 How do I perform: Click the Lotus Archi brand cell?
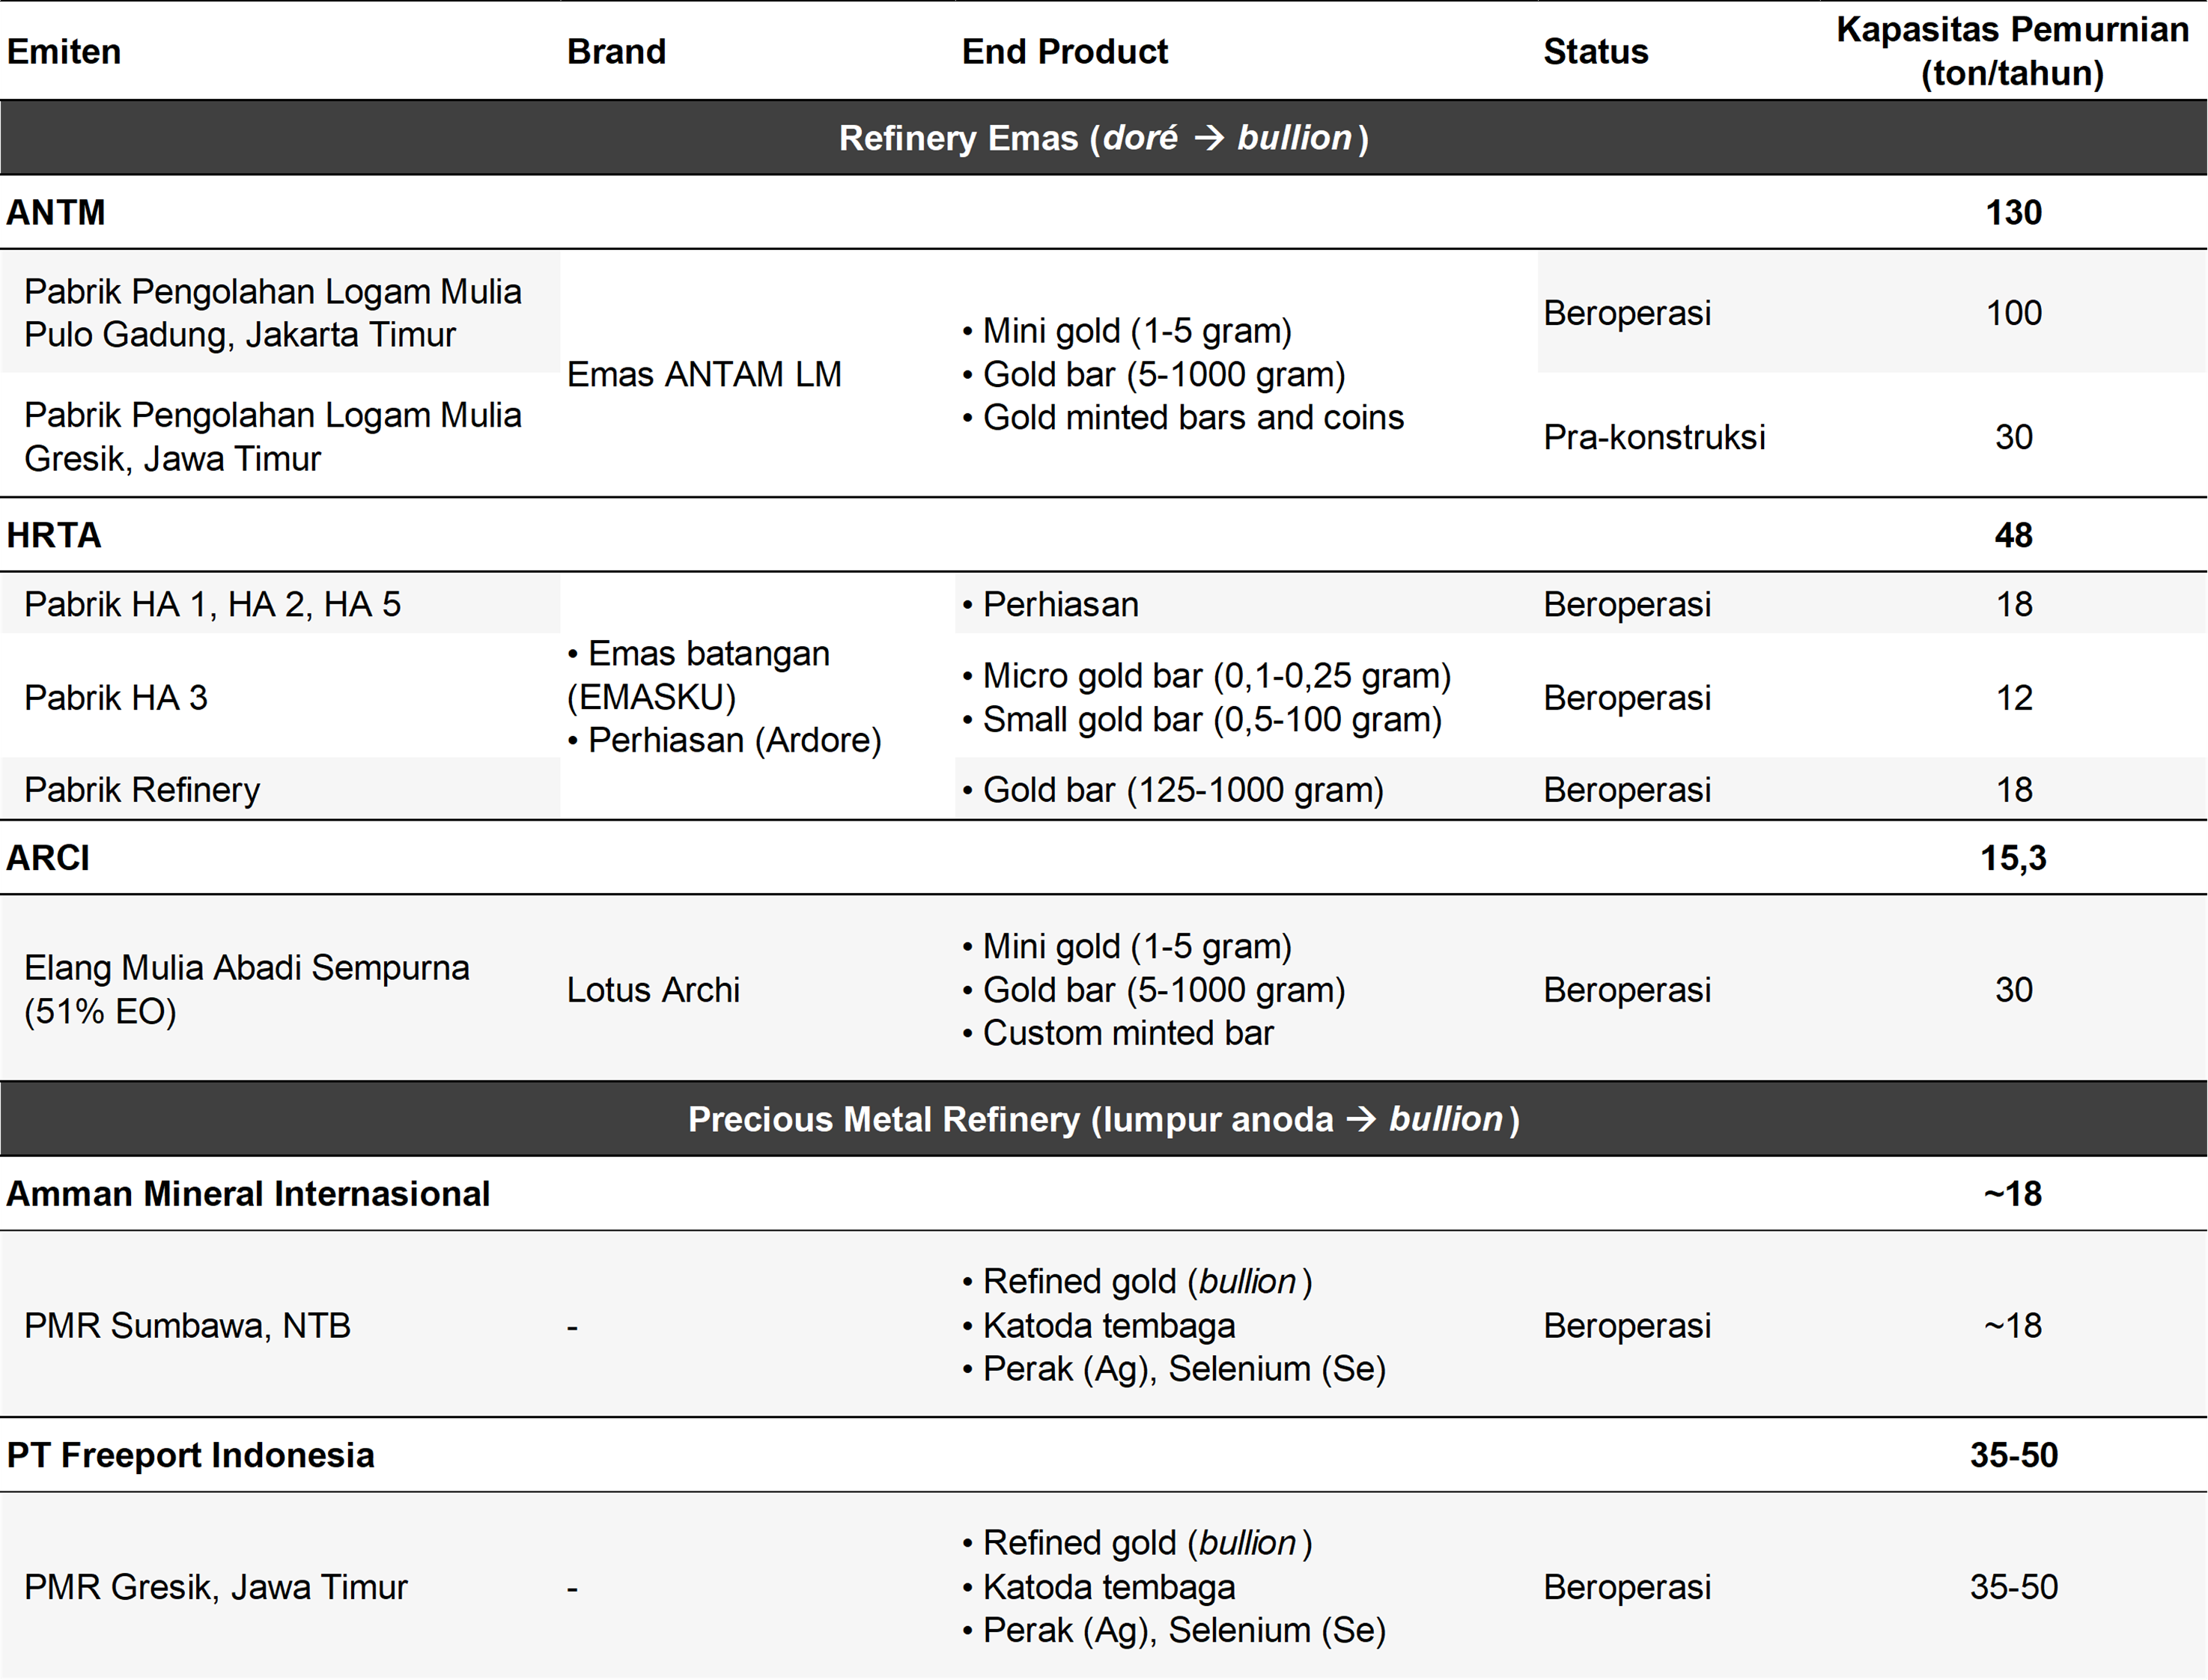tap(653, 990)
